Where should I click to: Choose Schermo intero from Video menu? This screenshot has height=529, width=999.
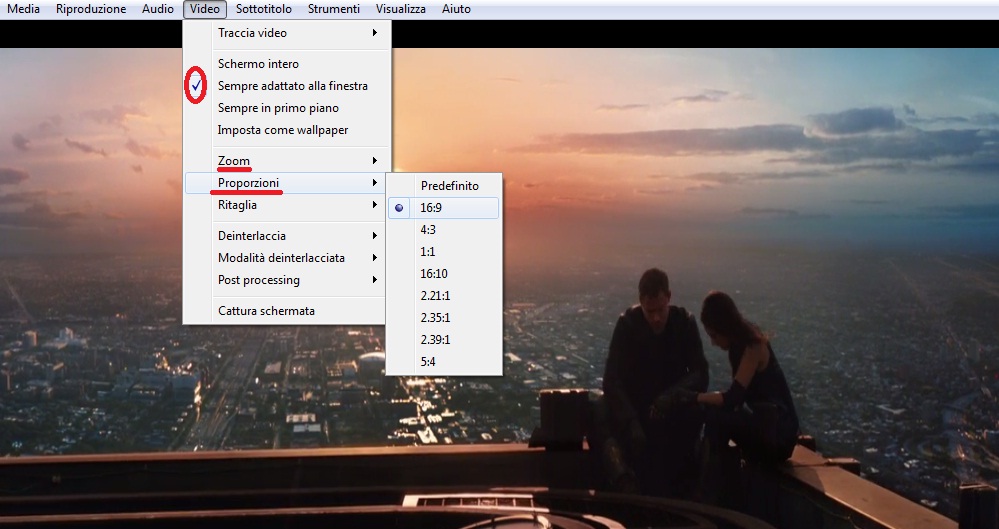click(258, 64)
